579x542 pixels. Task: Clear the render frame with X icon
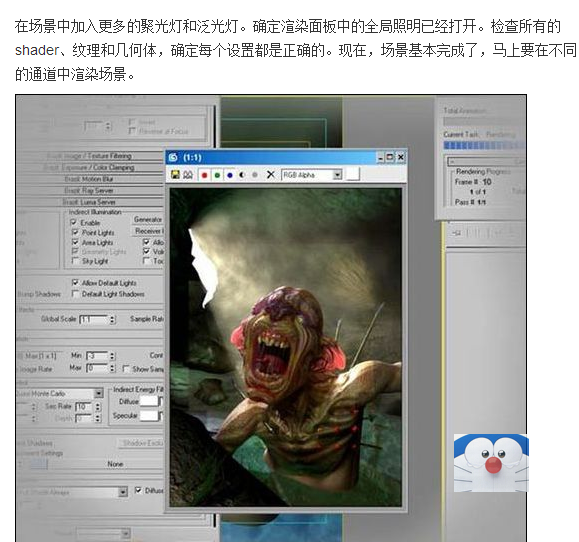coord(271,175)
